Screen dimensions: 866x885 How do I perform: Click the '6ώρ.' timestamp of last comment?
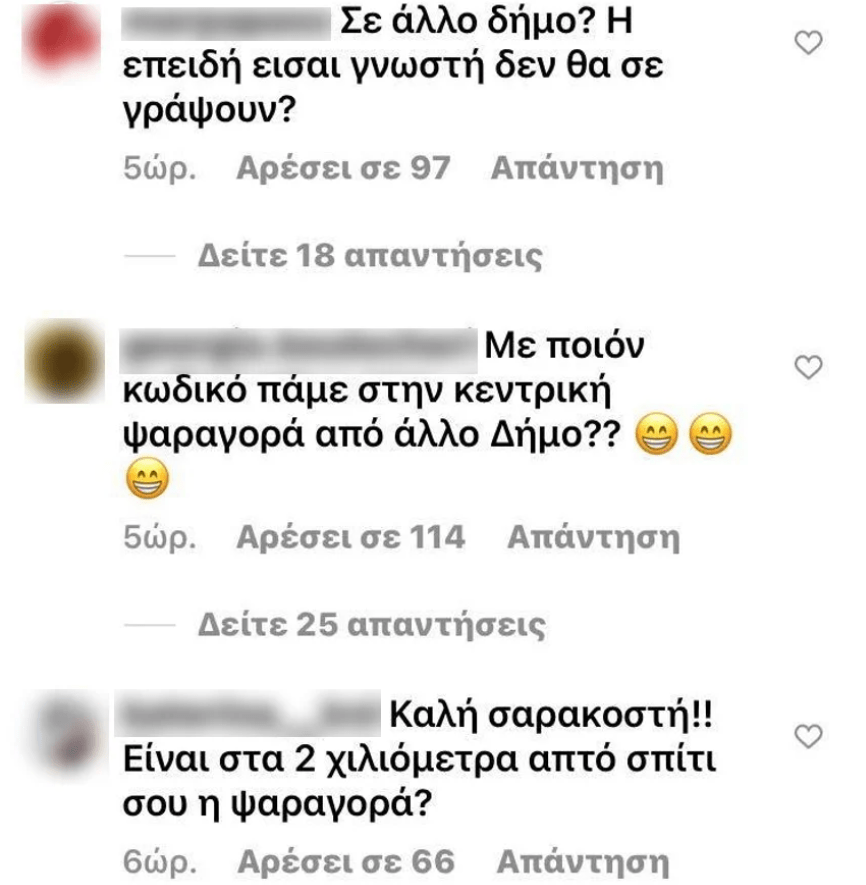click(160, 862)
